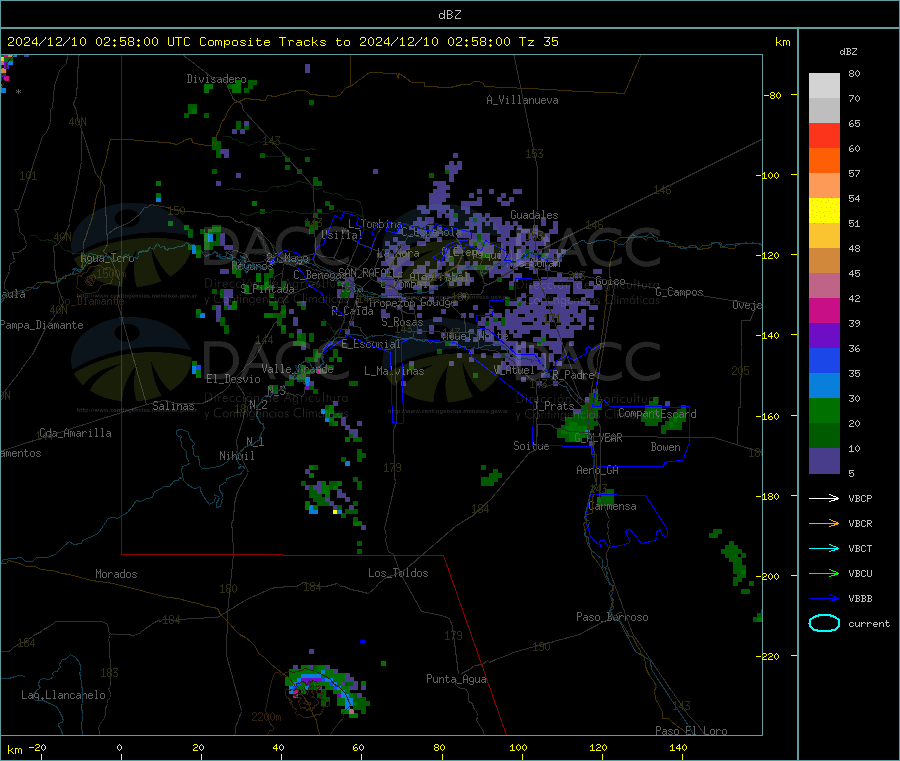Click the 'R_Padre' map label
Image resolution: width=900 pixels, height=761 pixels.
573,375
